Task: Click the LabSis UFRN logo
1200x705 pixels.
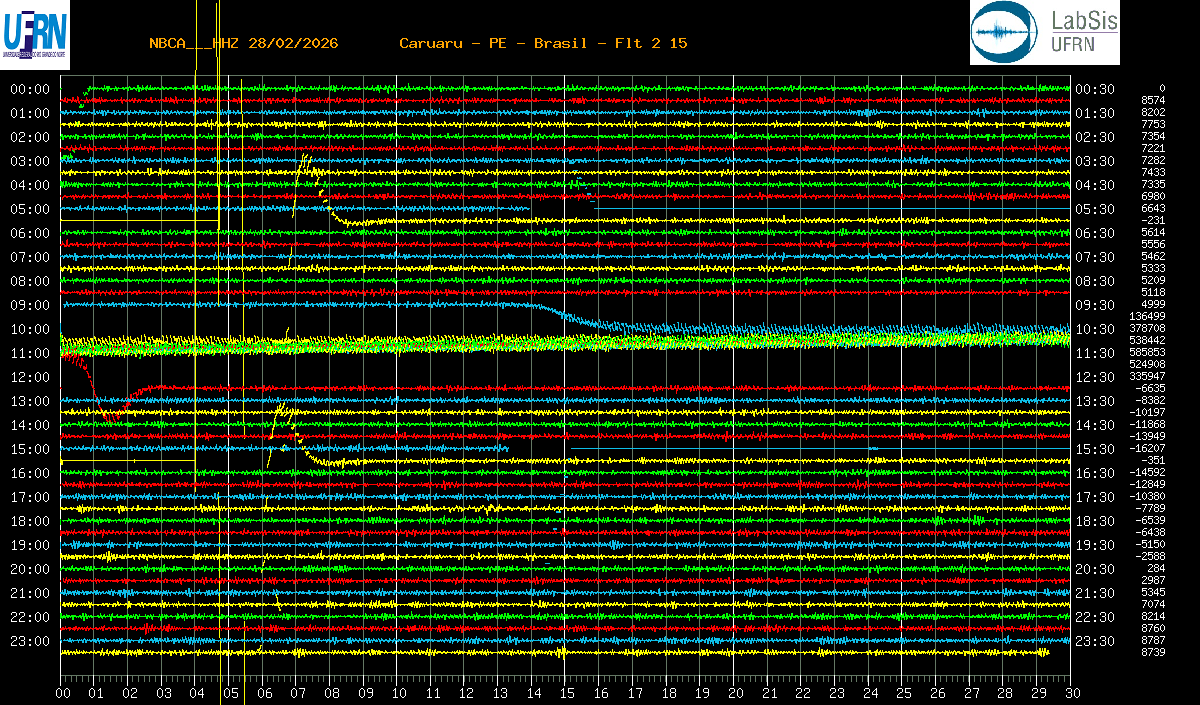Action: 1045,33
